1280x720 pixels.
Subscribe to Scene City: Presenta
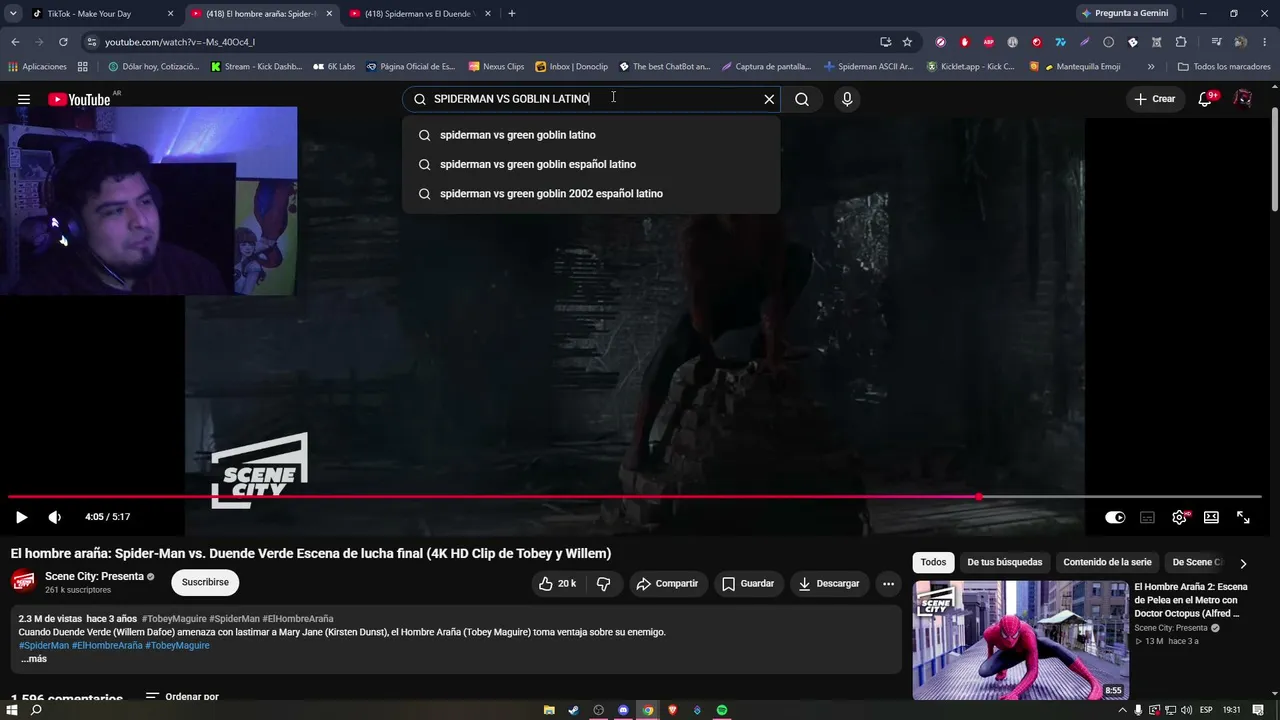tap(205, 582)
